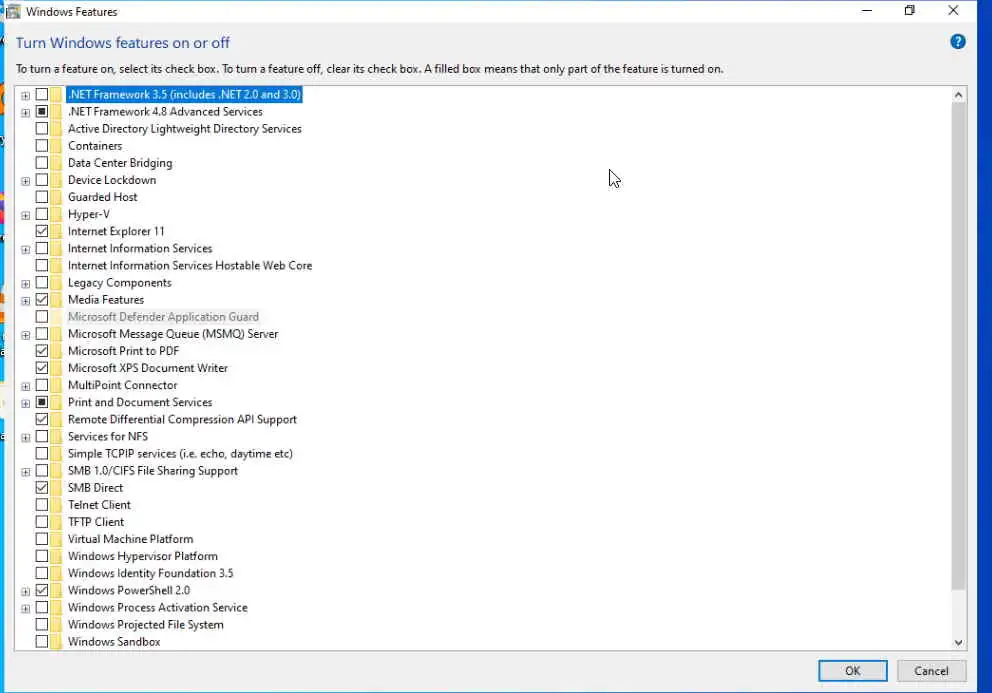Click the vertical scrollbar thumb
992x693 pixels.
coord(958,346)
